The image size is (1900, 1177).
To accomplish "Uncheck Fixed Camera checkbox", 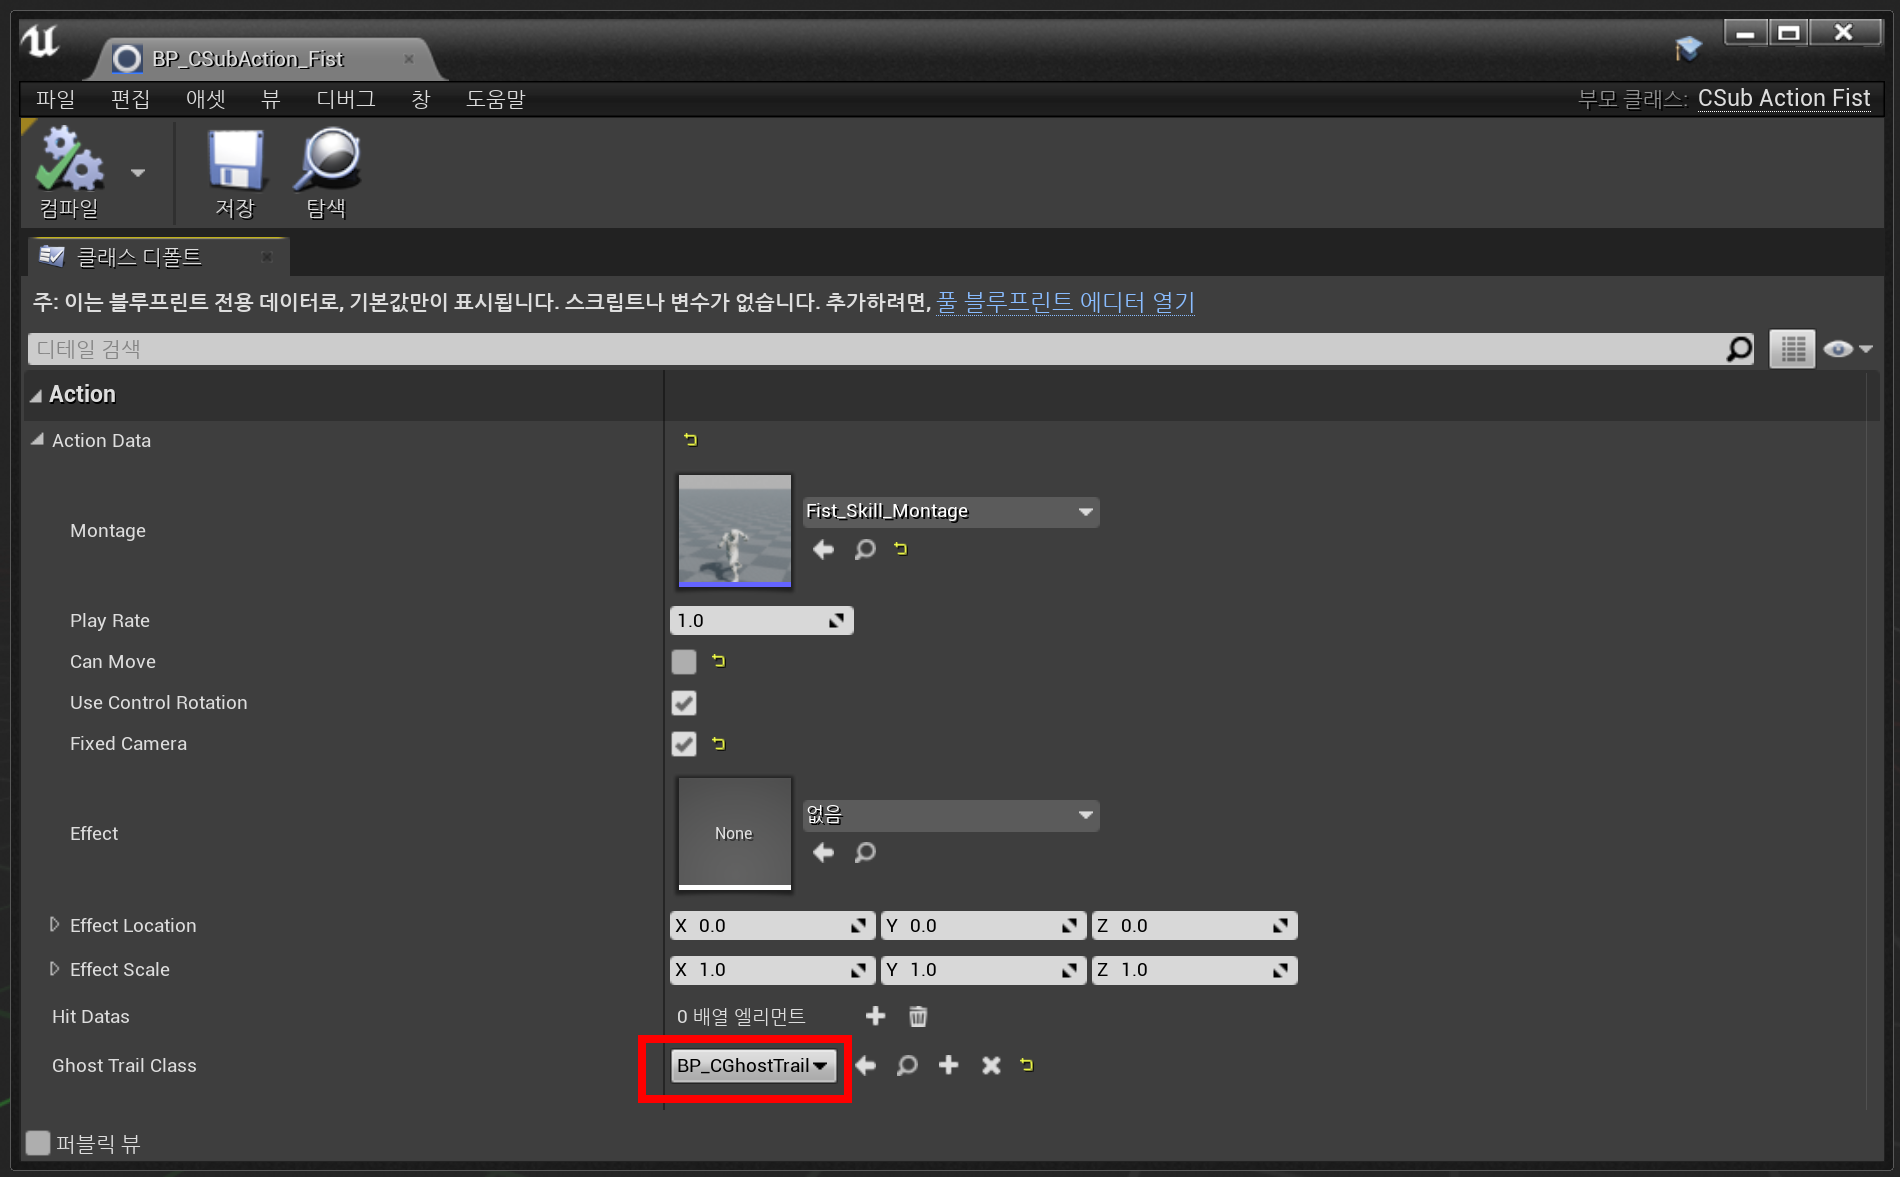I will 684,744.
